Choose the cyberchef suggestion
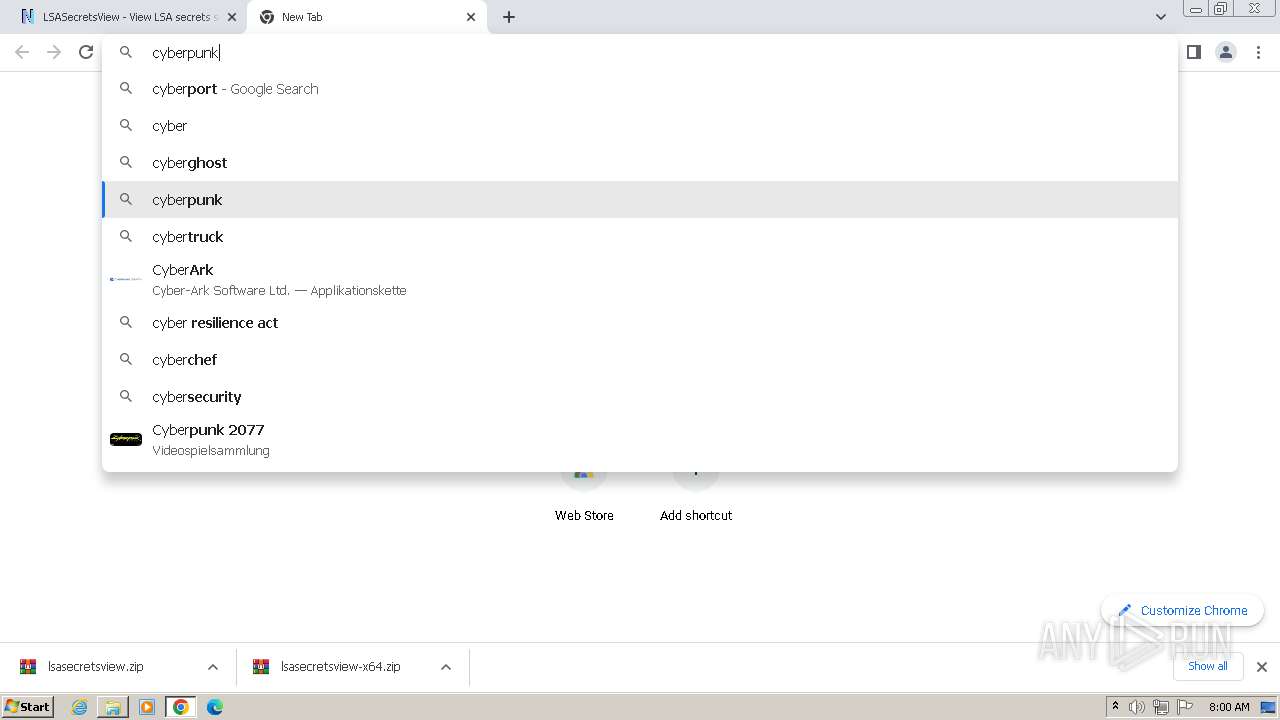 [x=640, y=360]
